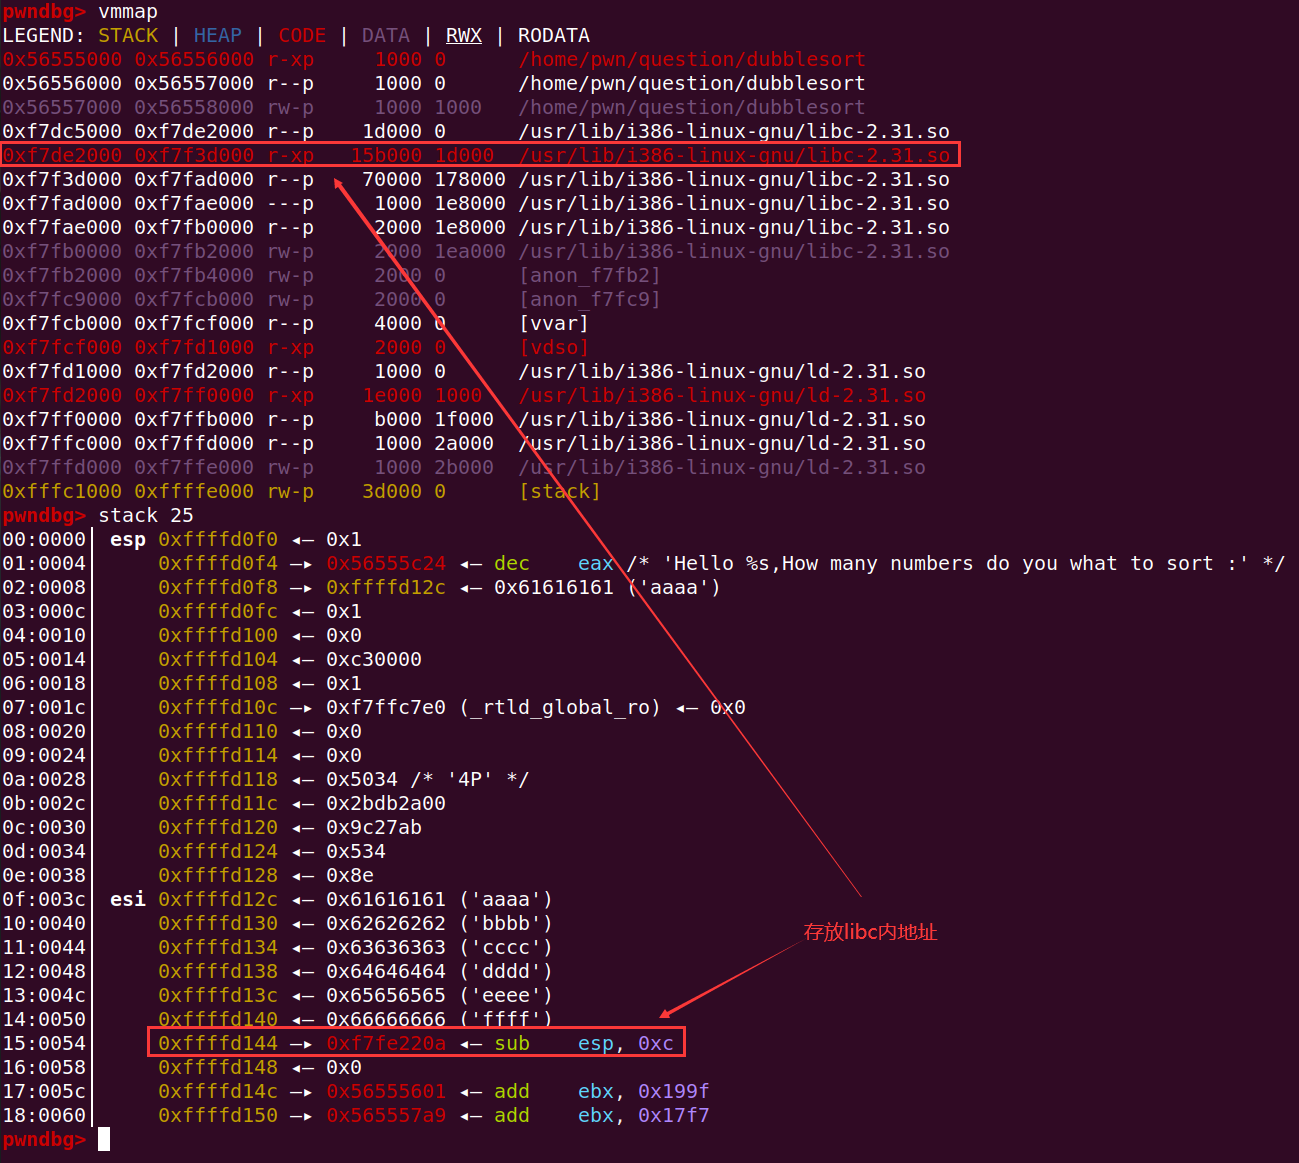Click the [anon_f7fc9] mapping name
Image resolution: width=1299 pixels, height=1163 pixels.
click(x=590, y=300)
